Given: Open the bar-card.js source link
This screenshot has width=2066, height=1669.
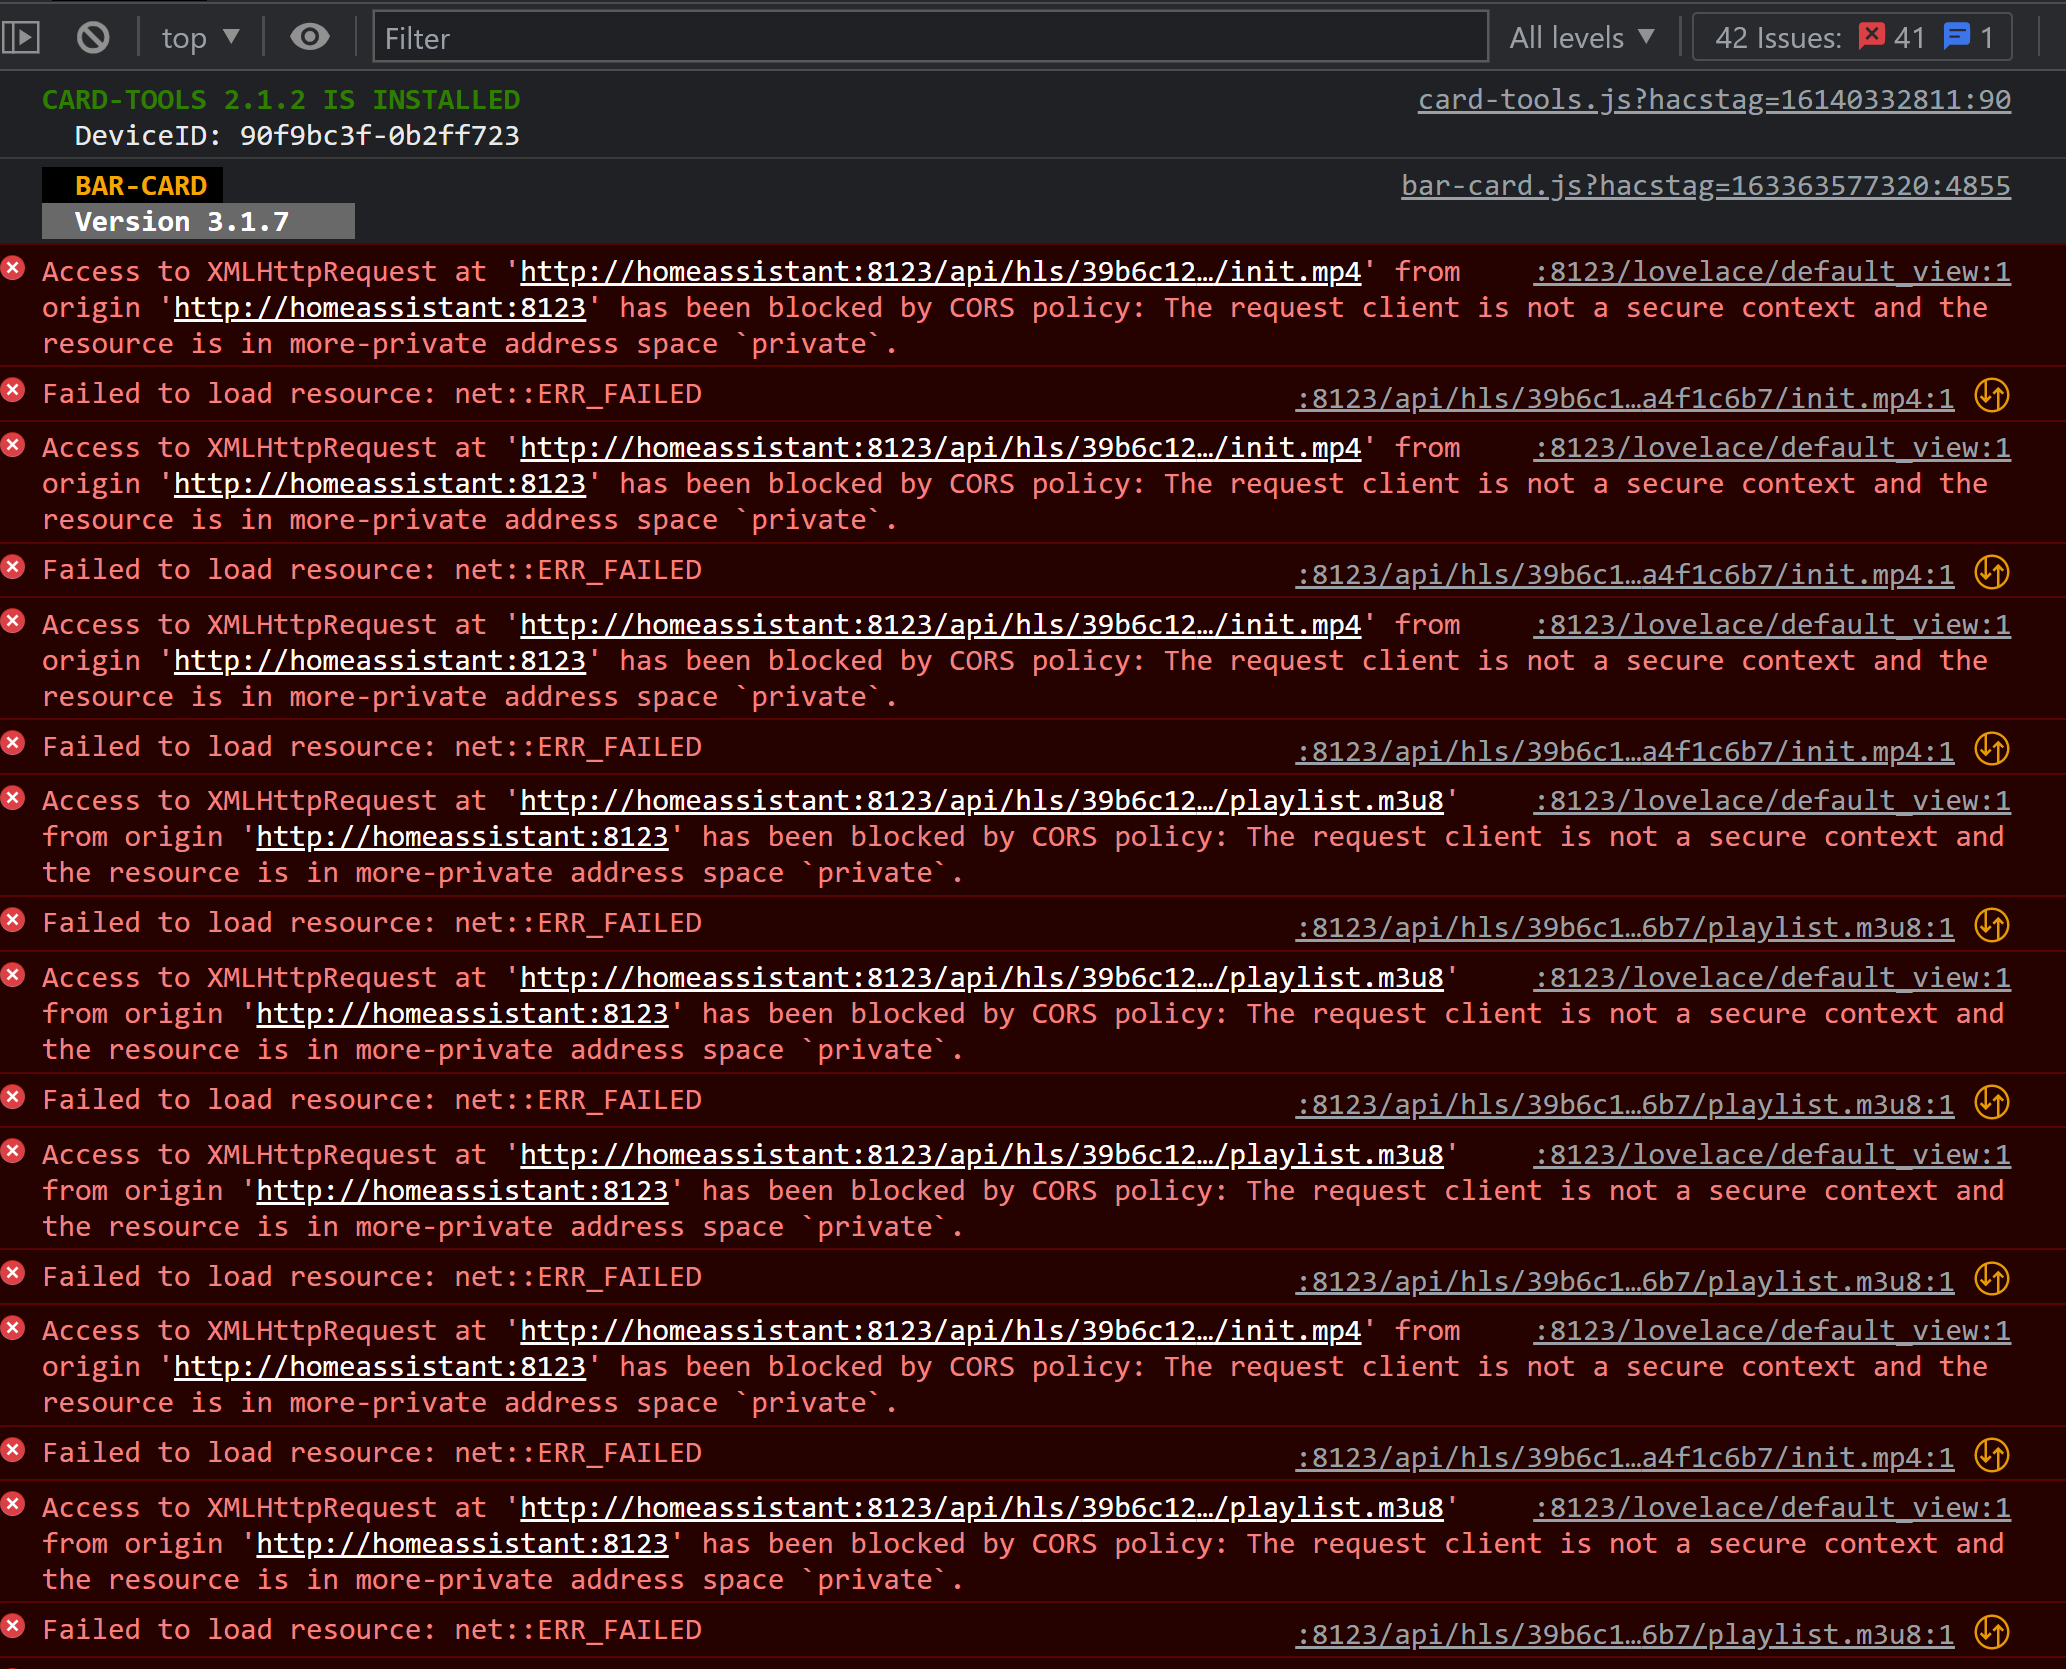Looking at the screenshot, I should click(1705, 185).
